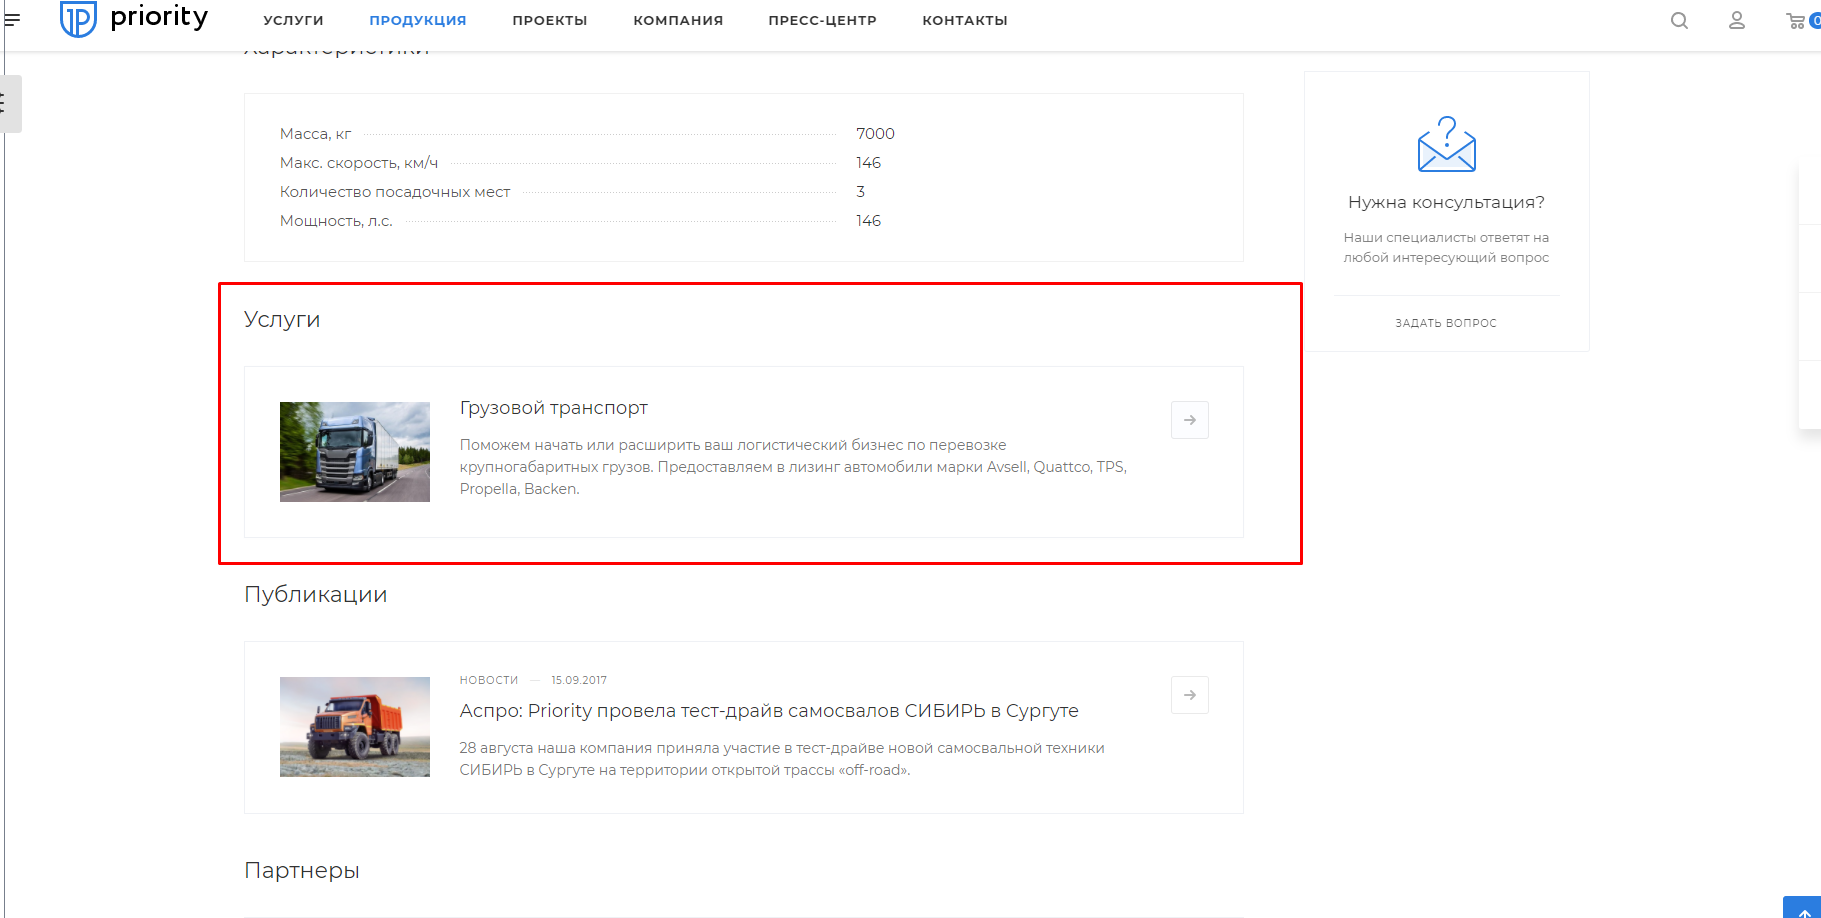1821x918 pixels.
Task: Open the Аспро: Priority тест-драйв article
Action: click(x=769, y=711)
